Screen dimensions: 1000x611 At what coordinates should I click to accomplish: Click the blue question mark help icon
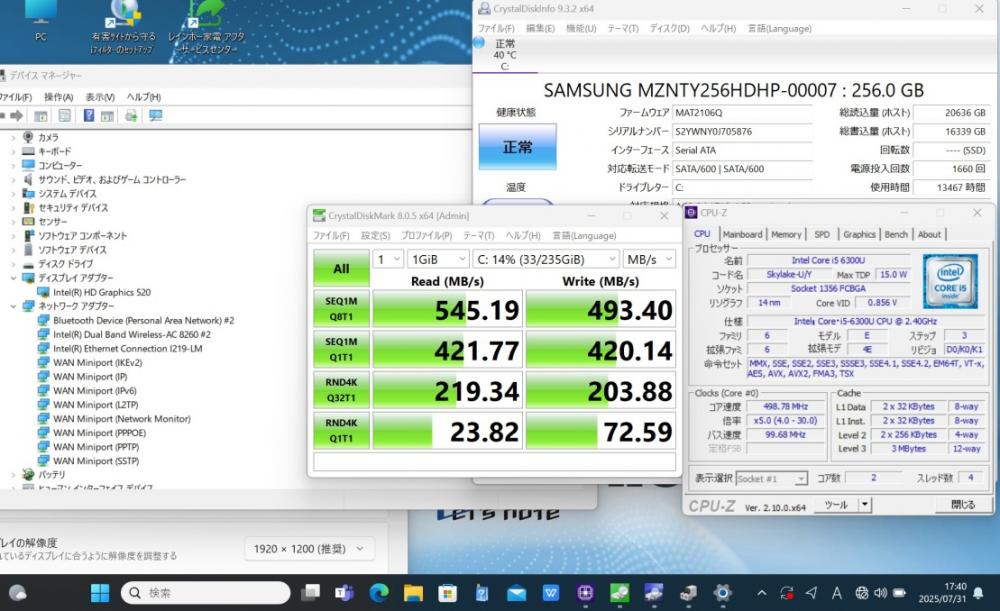(x=89, y=115)
